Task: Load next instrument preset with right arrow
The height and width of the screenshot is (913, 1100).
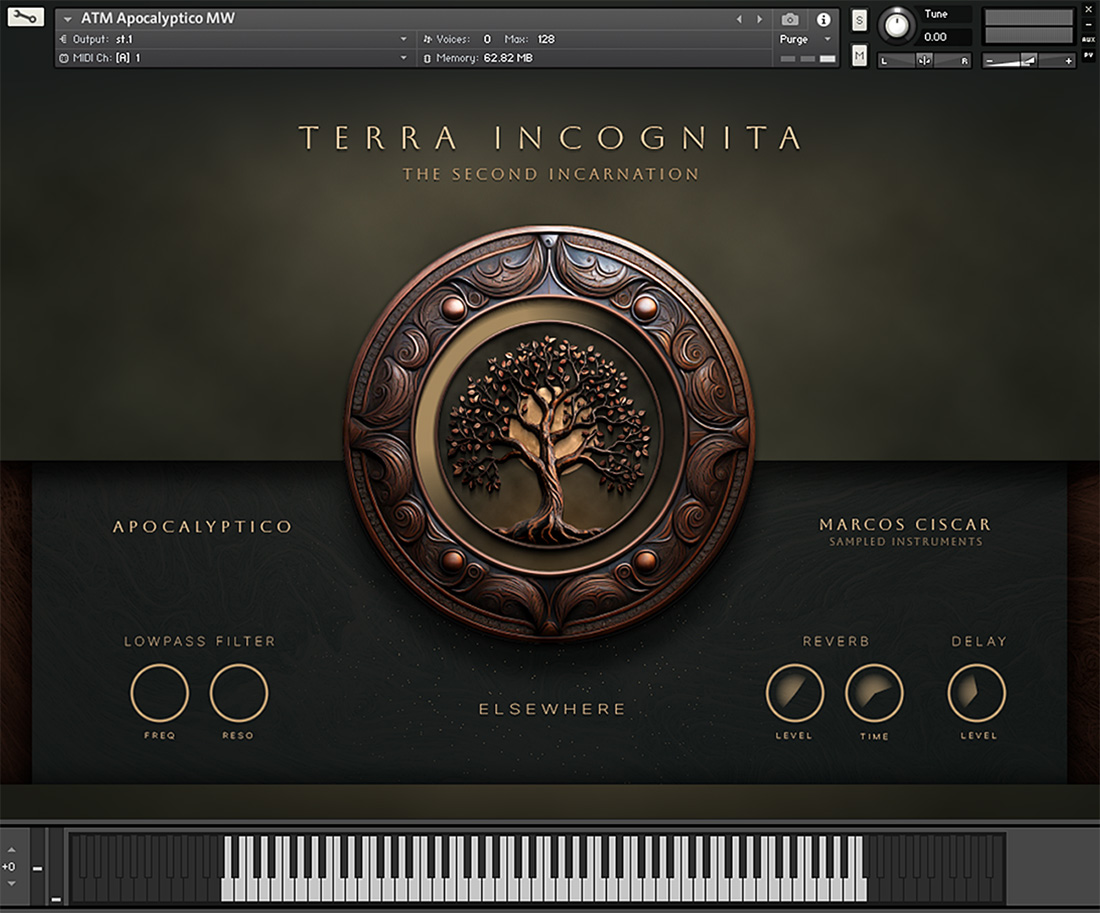Action: point(759,19)
